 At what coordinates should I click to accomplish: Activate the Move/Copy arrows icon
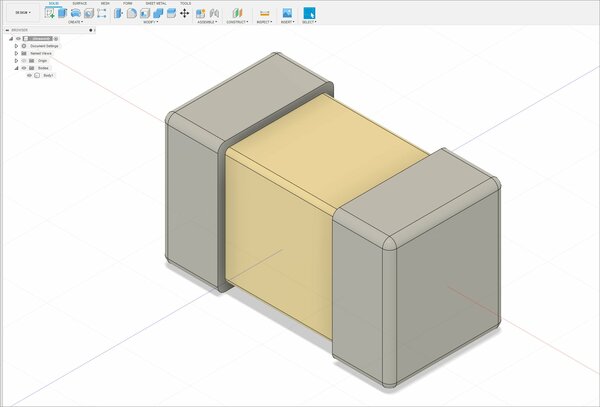click(184, 13)
